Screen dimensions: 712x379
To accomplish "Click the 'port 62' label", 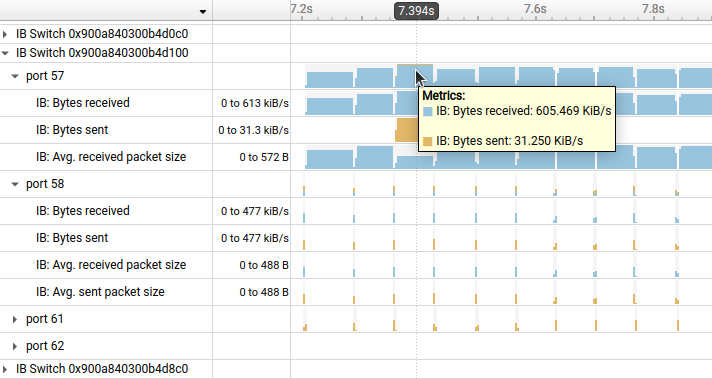I will click(45, 346).
